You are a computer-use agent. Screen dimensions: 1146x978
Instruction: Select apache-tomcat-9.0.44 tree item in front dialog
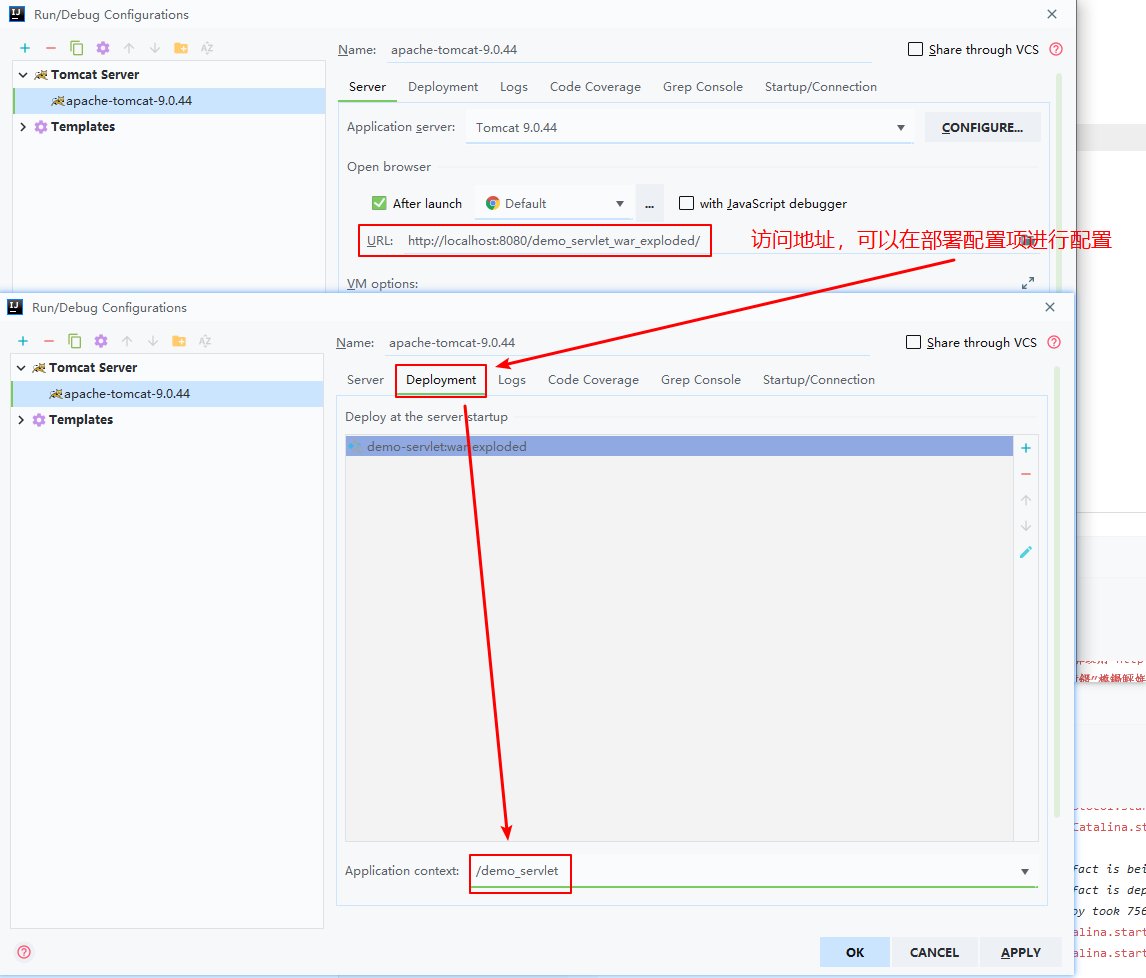point(167,393)
